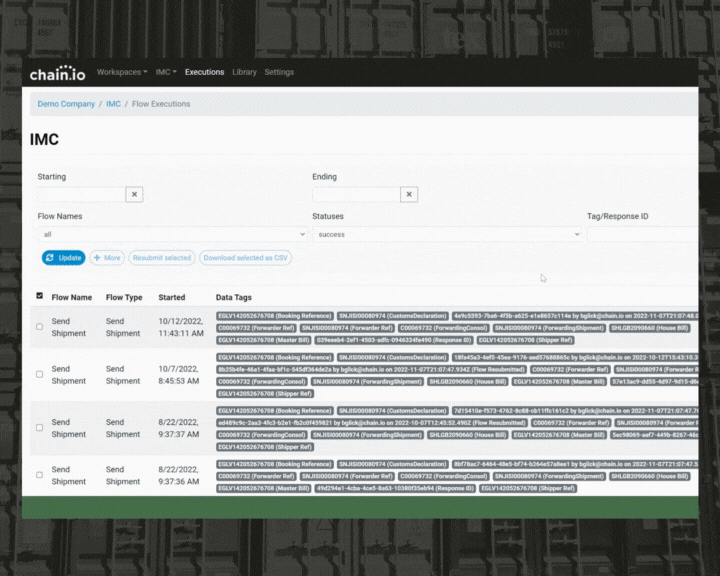
Task: Click the Started column header
Action: (x=172, y=297)
